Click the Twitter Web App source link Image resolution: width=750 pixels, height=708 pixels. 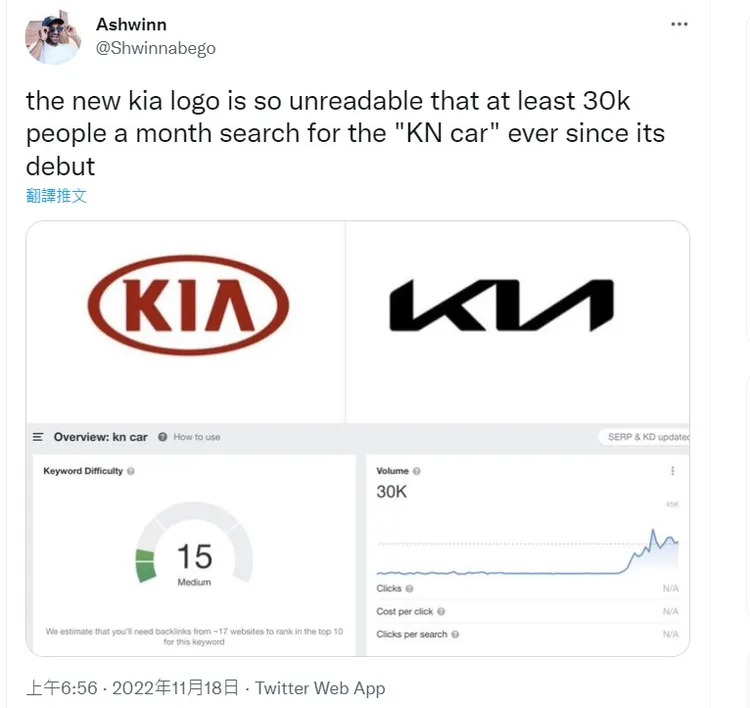point(320,688)
